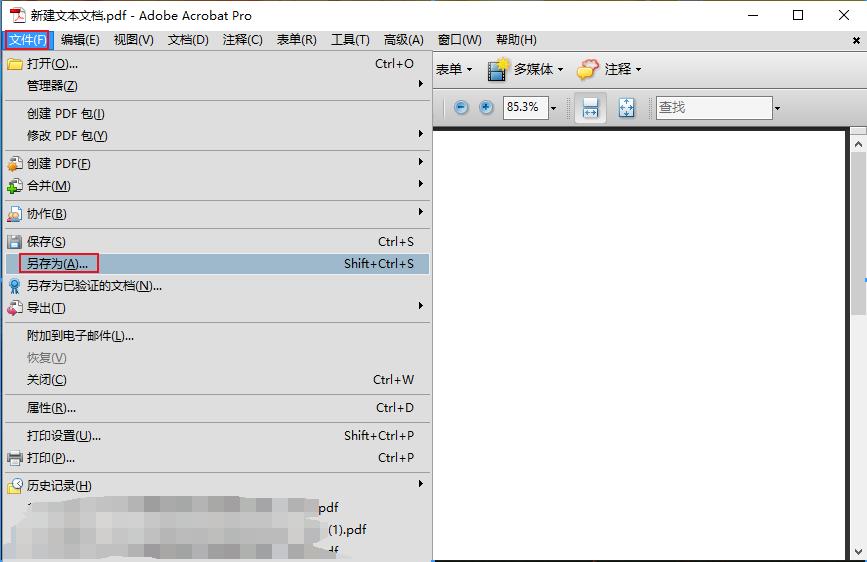Open the 文件(F) menu
Image resolution: width=867 pixels, height=562 pixels.
tap(28, 40)
